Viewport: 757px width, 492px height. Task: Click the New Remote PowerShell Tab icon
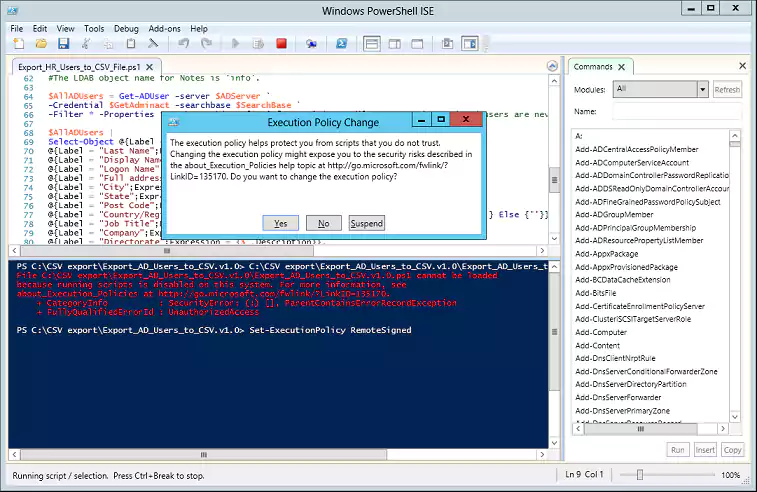tap(311, 44)
